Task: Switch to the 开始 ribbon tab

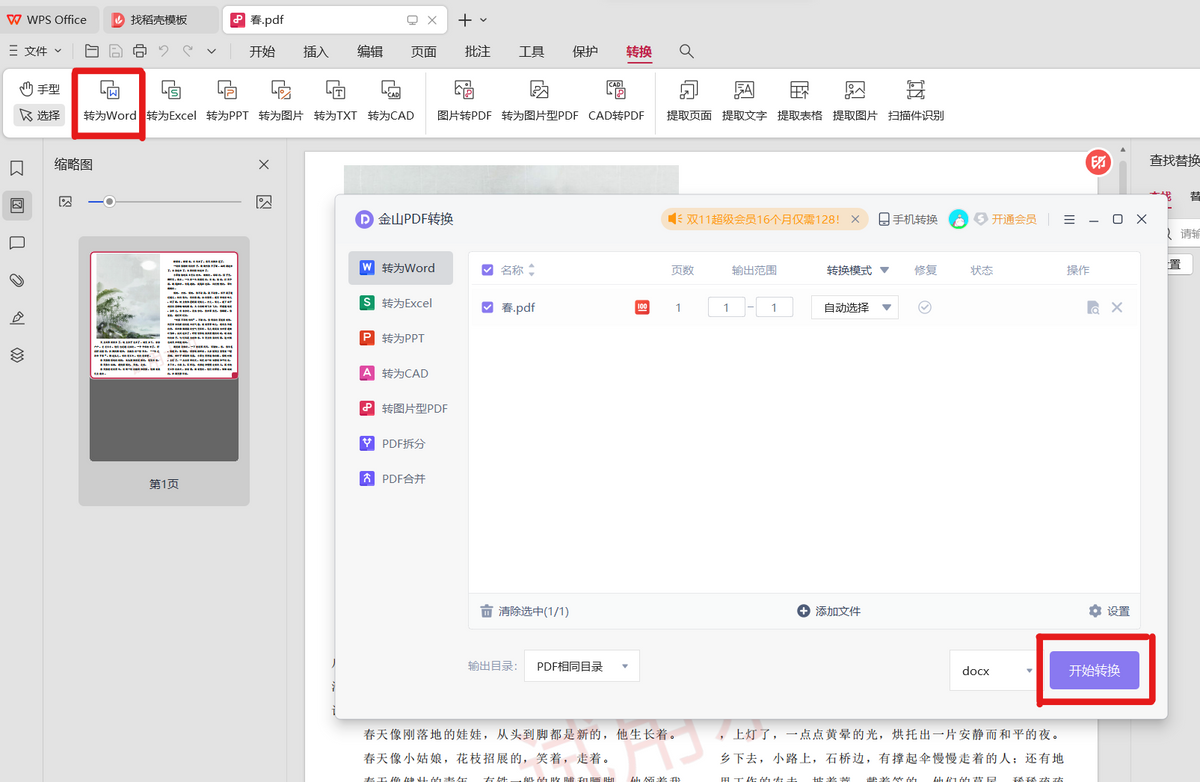Action: (262, 51)
